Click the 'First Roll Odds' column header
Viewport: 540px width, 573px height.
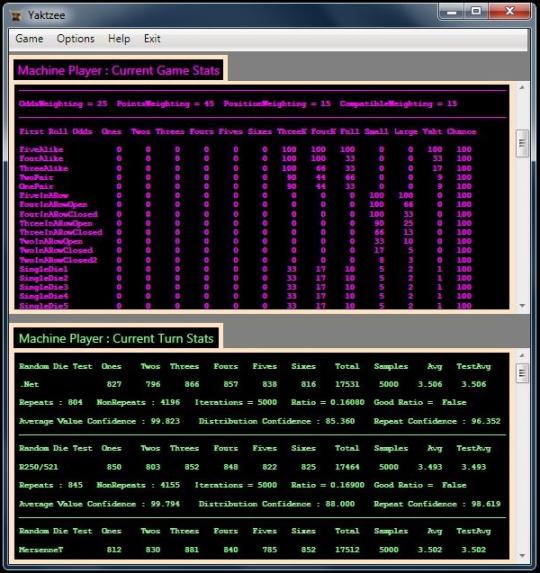[x=56, y=131]
